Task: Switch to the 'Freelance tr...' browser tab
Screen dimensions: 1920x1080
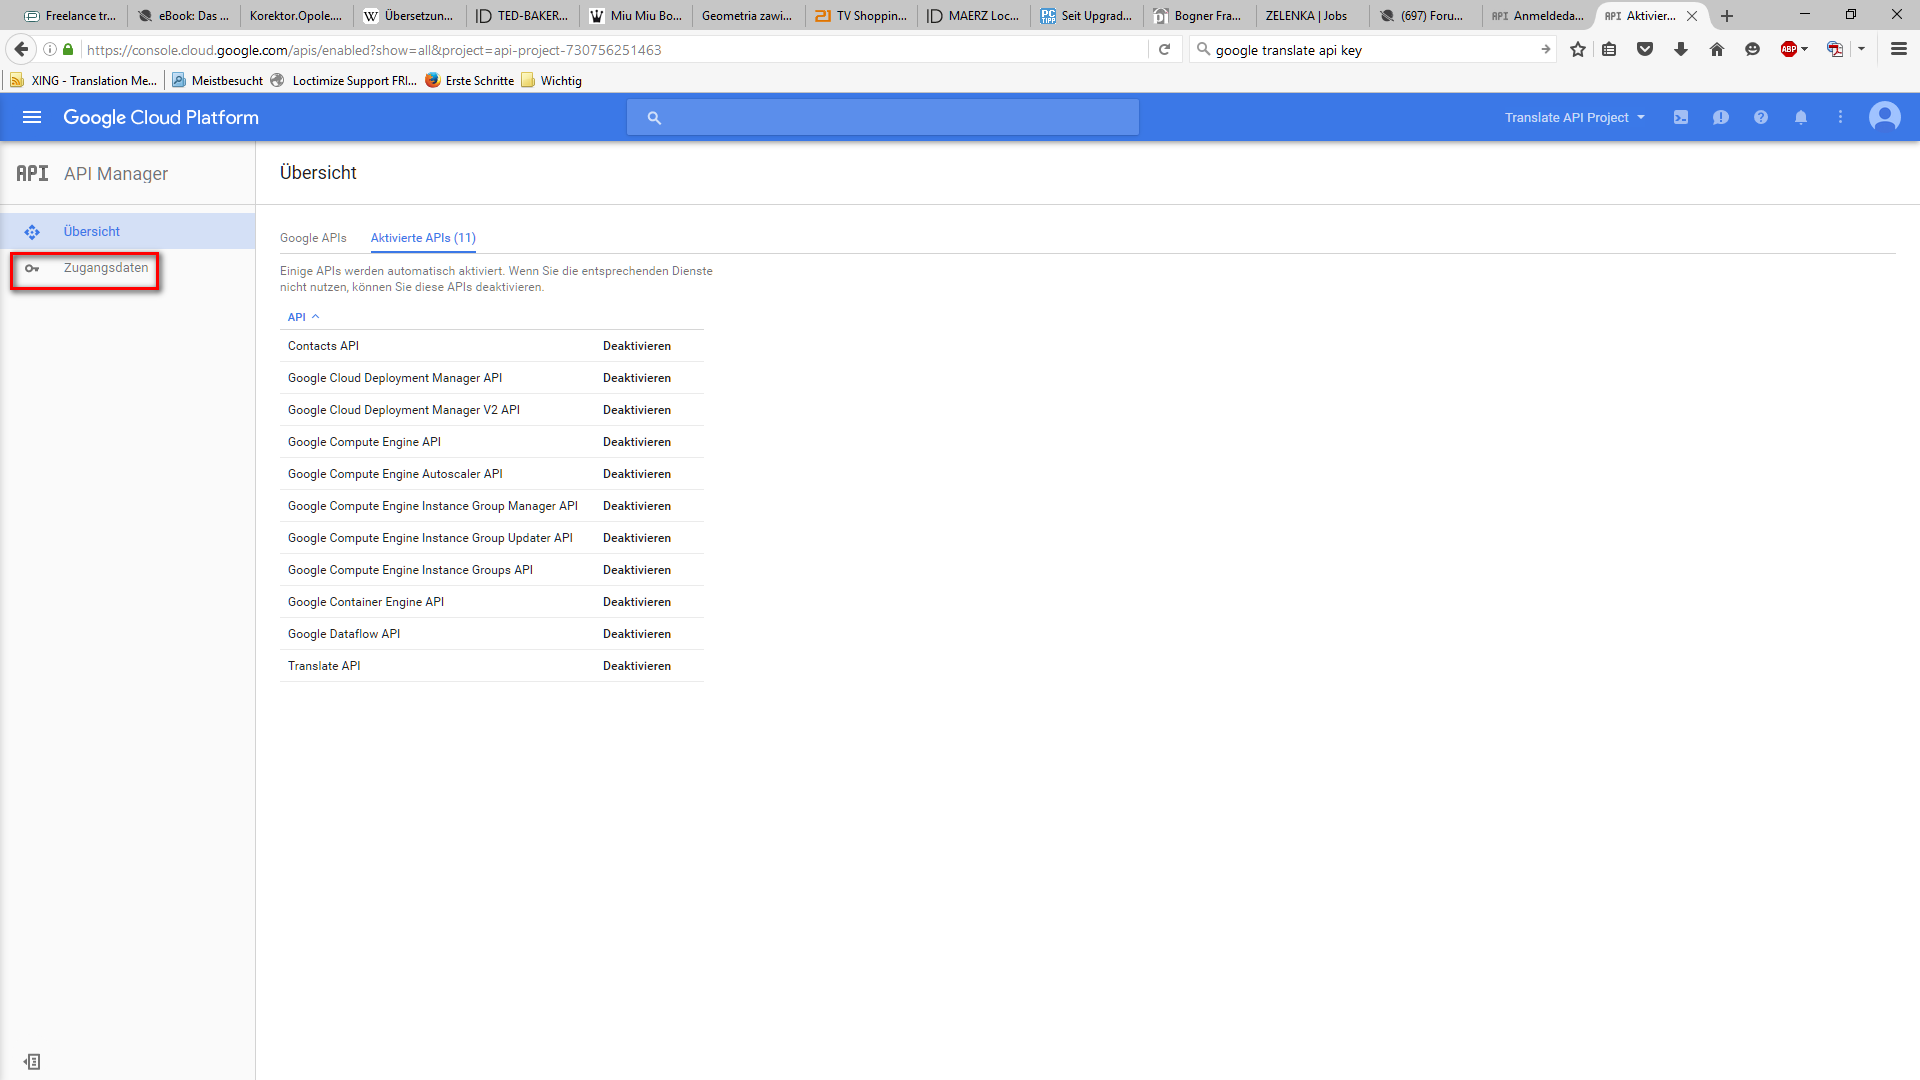Action: pyautogui.click(x=72, y=16)
